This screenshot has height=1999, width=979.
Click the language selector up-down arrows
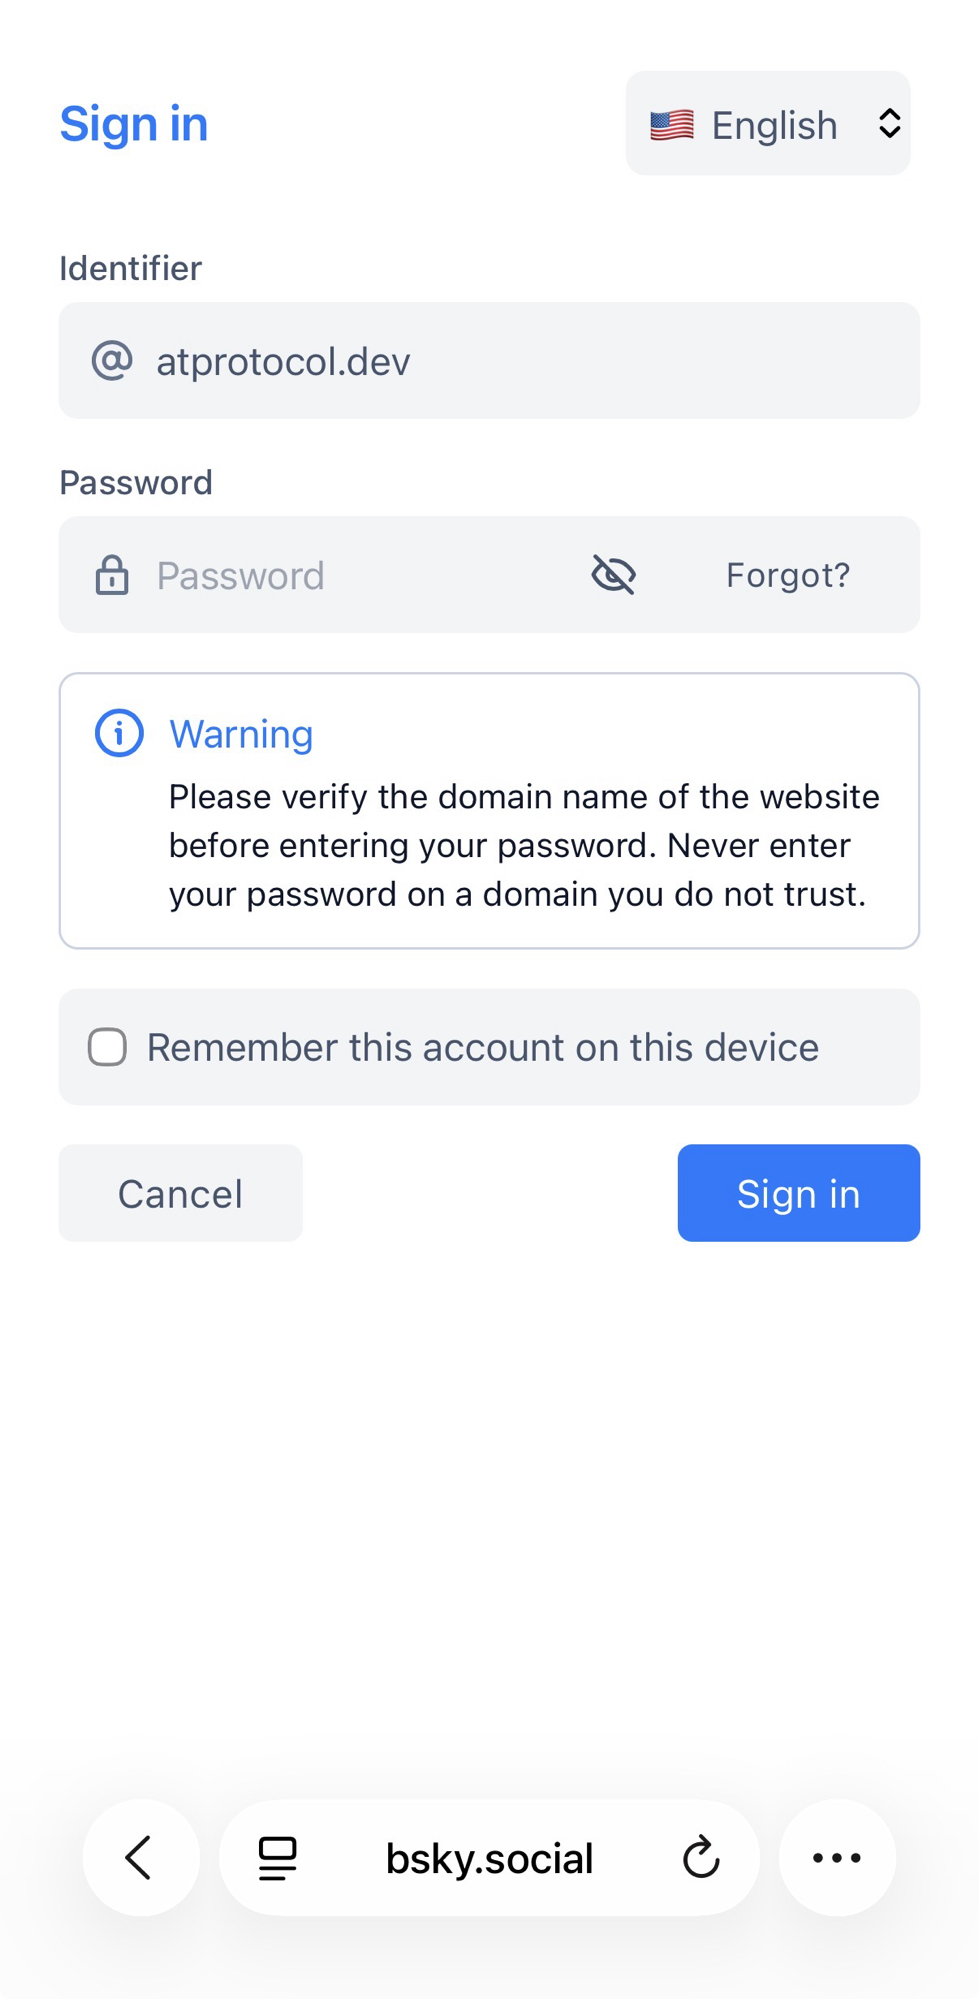(x=889, y=124)
